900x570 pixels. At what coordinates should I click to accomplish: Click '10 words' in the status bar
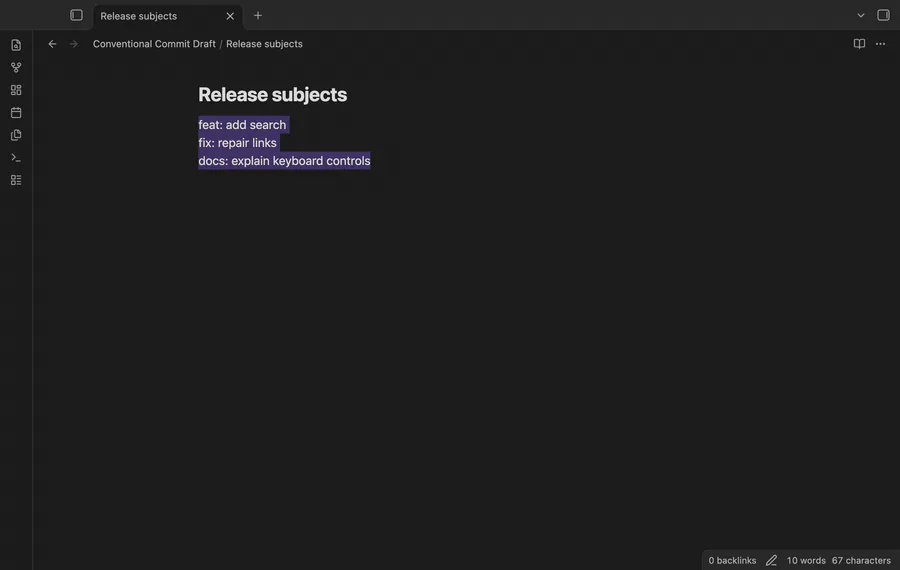coord(806,560)
